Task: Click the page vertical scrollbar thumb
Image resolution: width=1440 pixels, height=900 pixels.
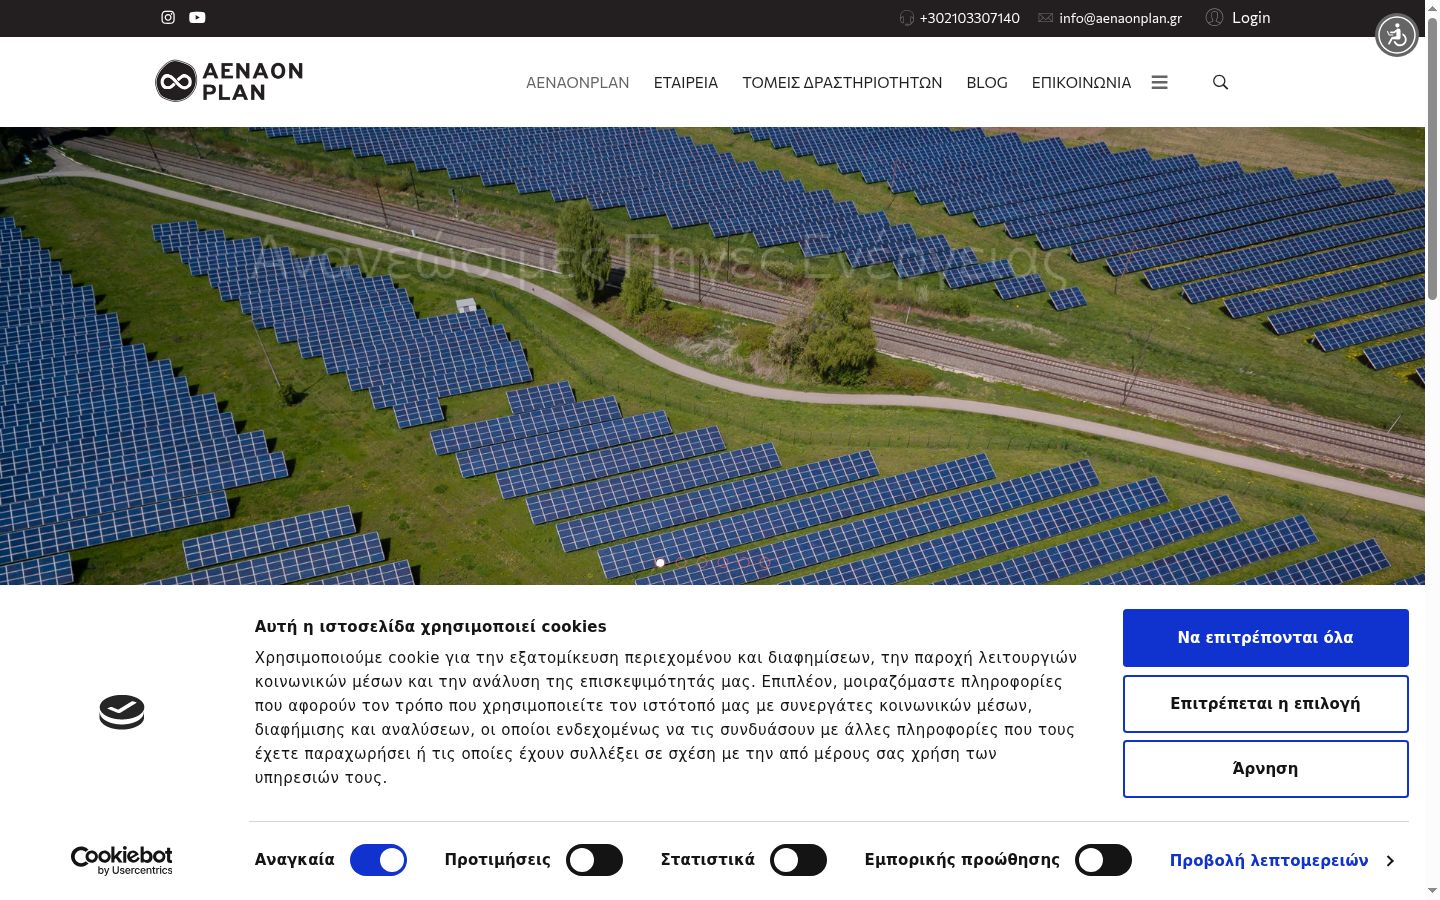Action: 1432,158
